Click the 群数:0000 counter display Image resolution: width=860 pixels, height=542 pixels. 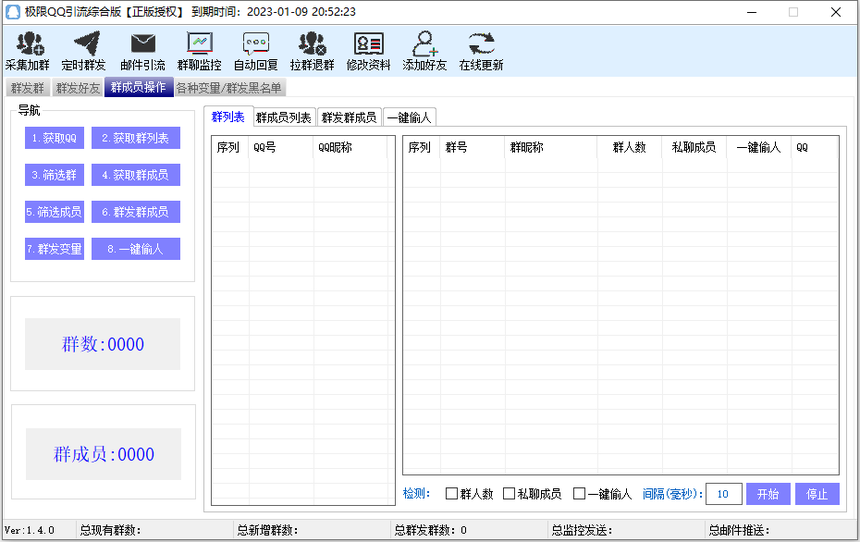coord(103,344)
